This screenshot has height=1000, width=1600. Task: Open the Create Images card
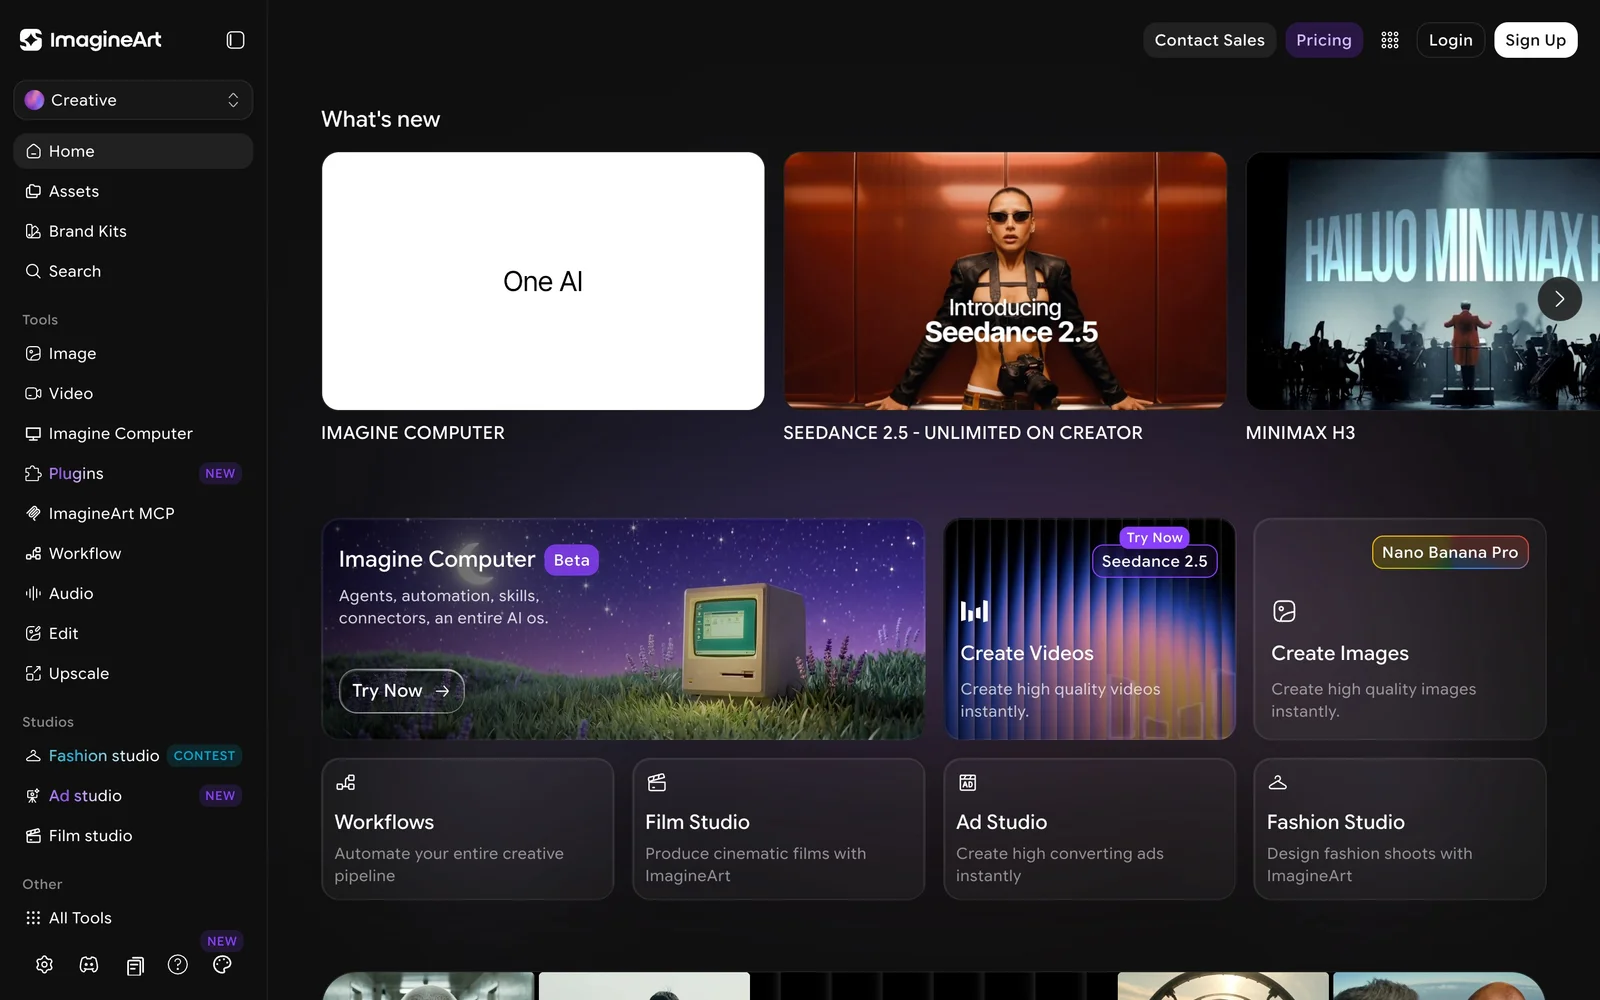(1400, 629)
